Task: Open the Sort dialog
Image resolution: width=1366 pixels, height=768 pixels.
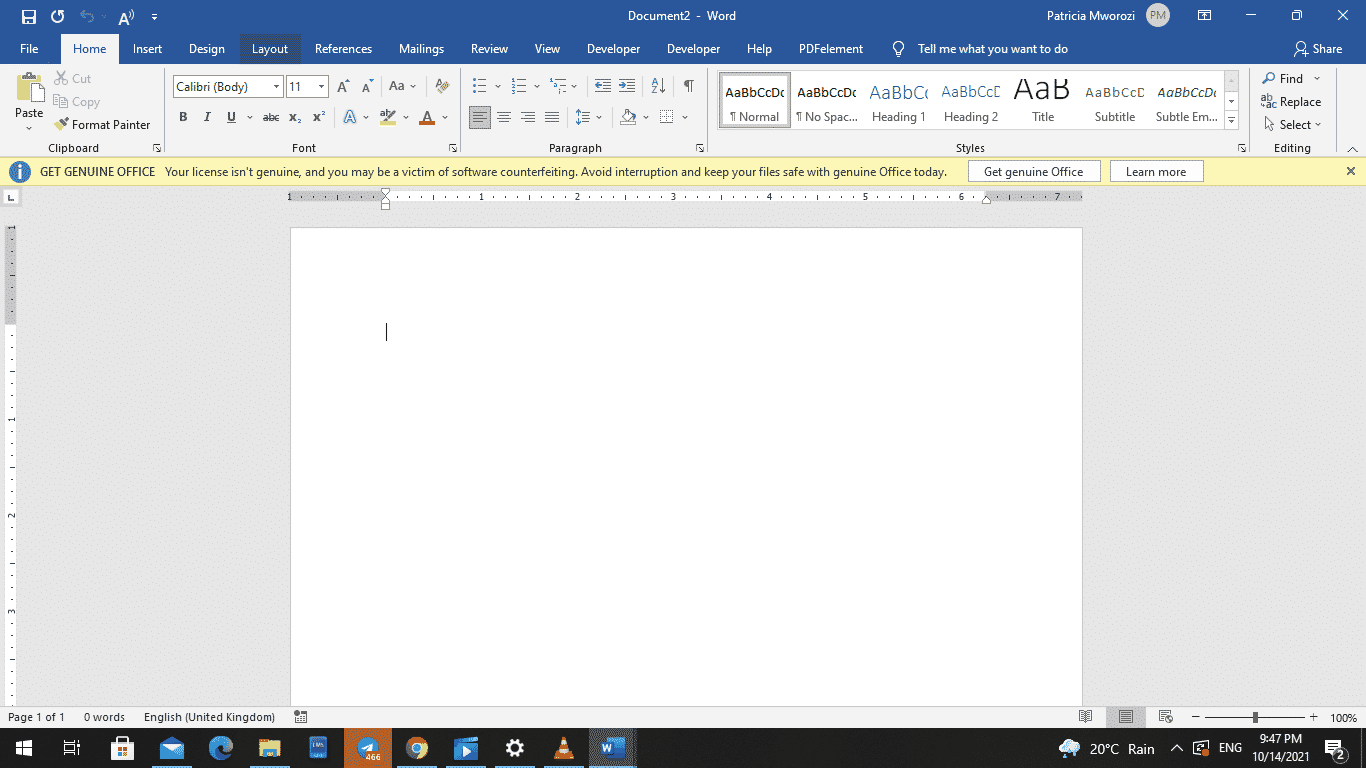Action: 657,86
